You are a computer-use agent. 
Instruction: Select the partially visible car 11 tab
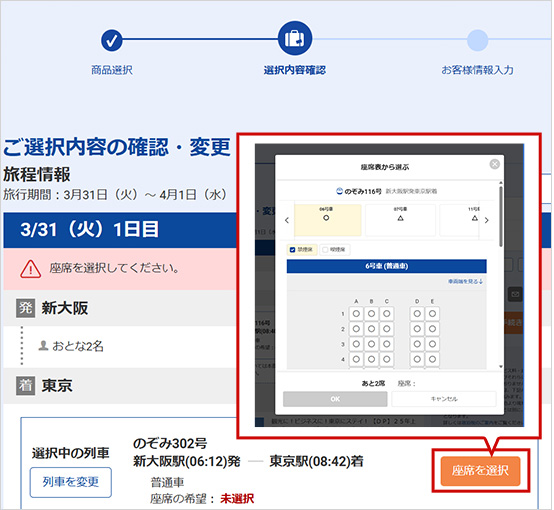coord(460,220)
